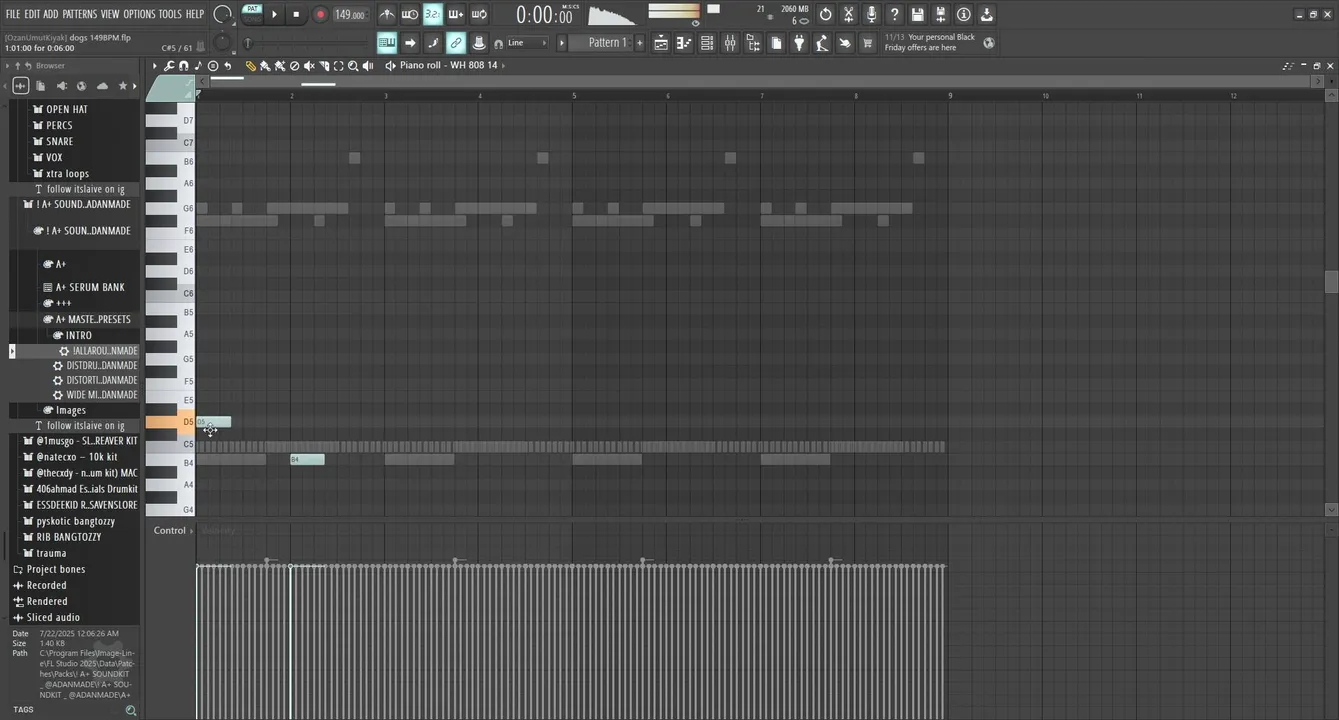Click the undo history circular arrow icon
This screenshot has width=1339, height=720.
coord(825,14)
